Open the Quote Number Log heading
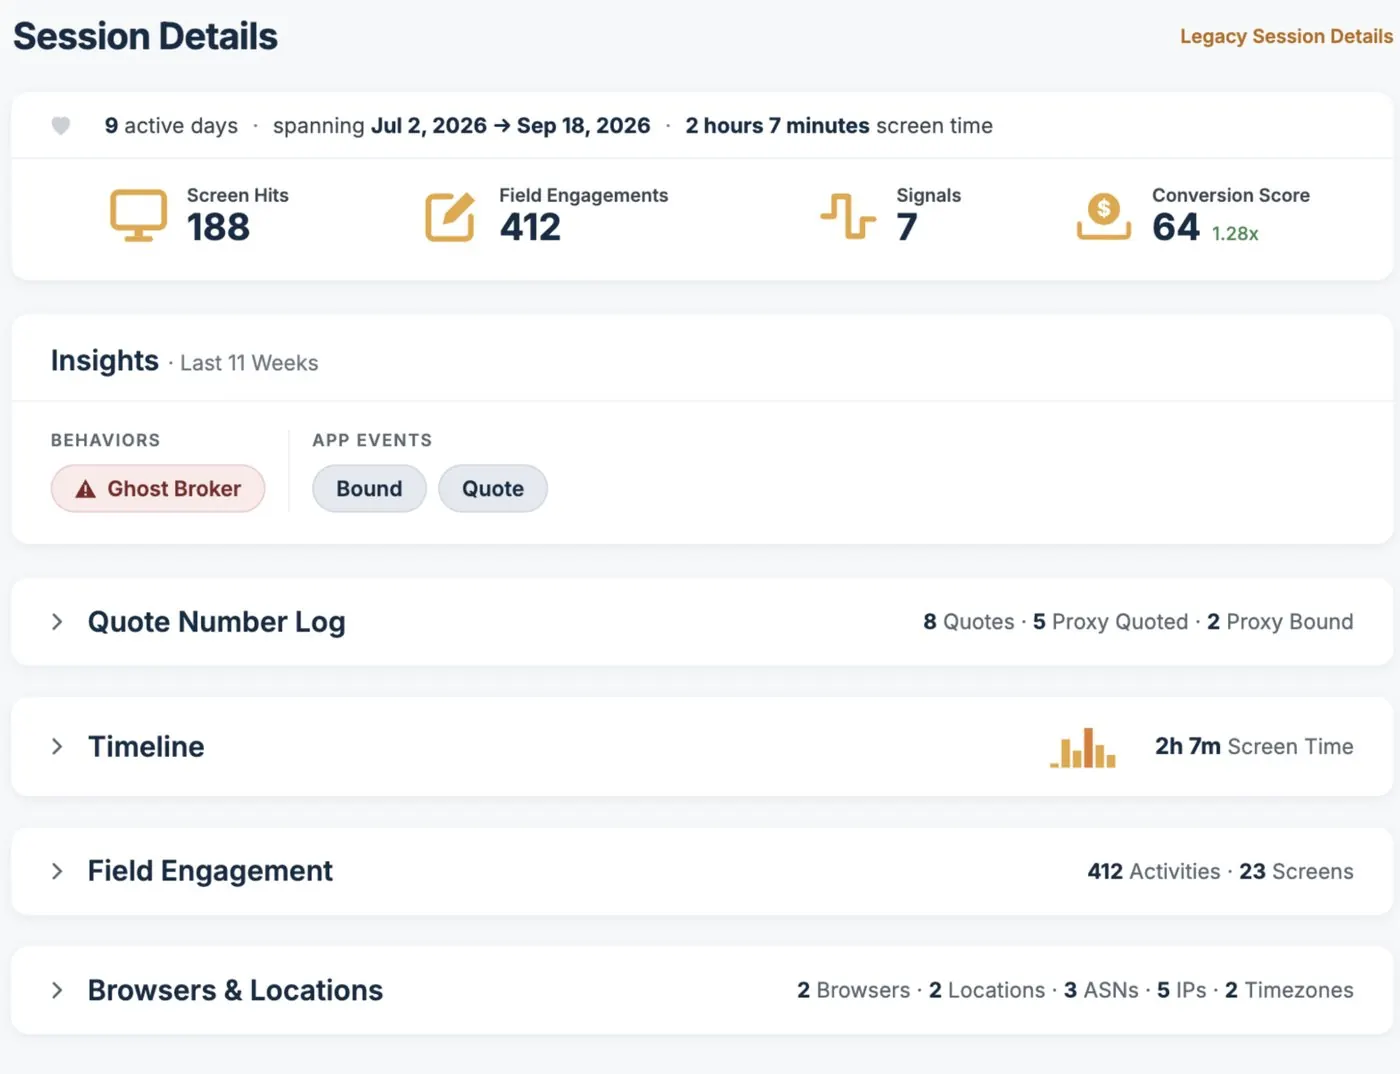The height and width of the screenshot is (1074, 1400). pos(217,622)
